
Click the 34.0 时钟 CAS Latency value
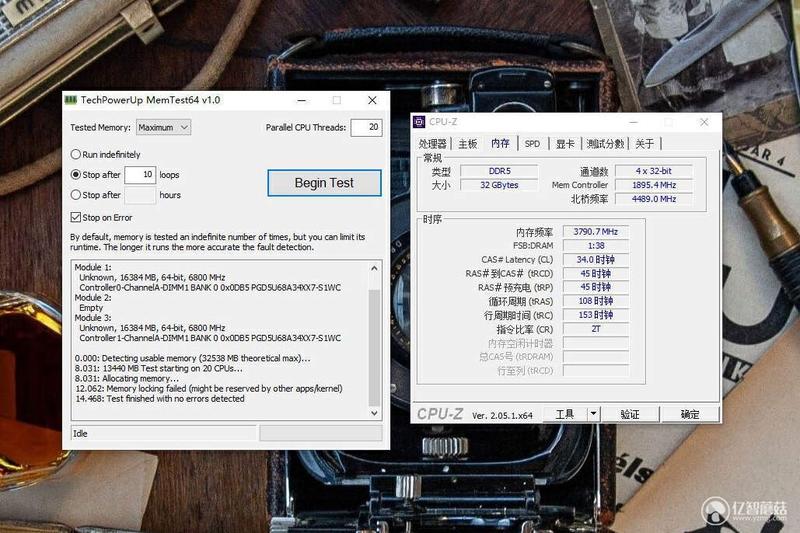[x=595, y=259]
